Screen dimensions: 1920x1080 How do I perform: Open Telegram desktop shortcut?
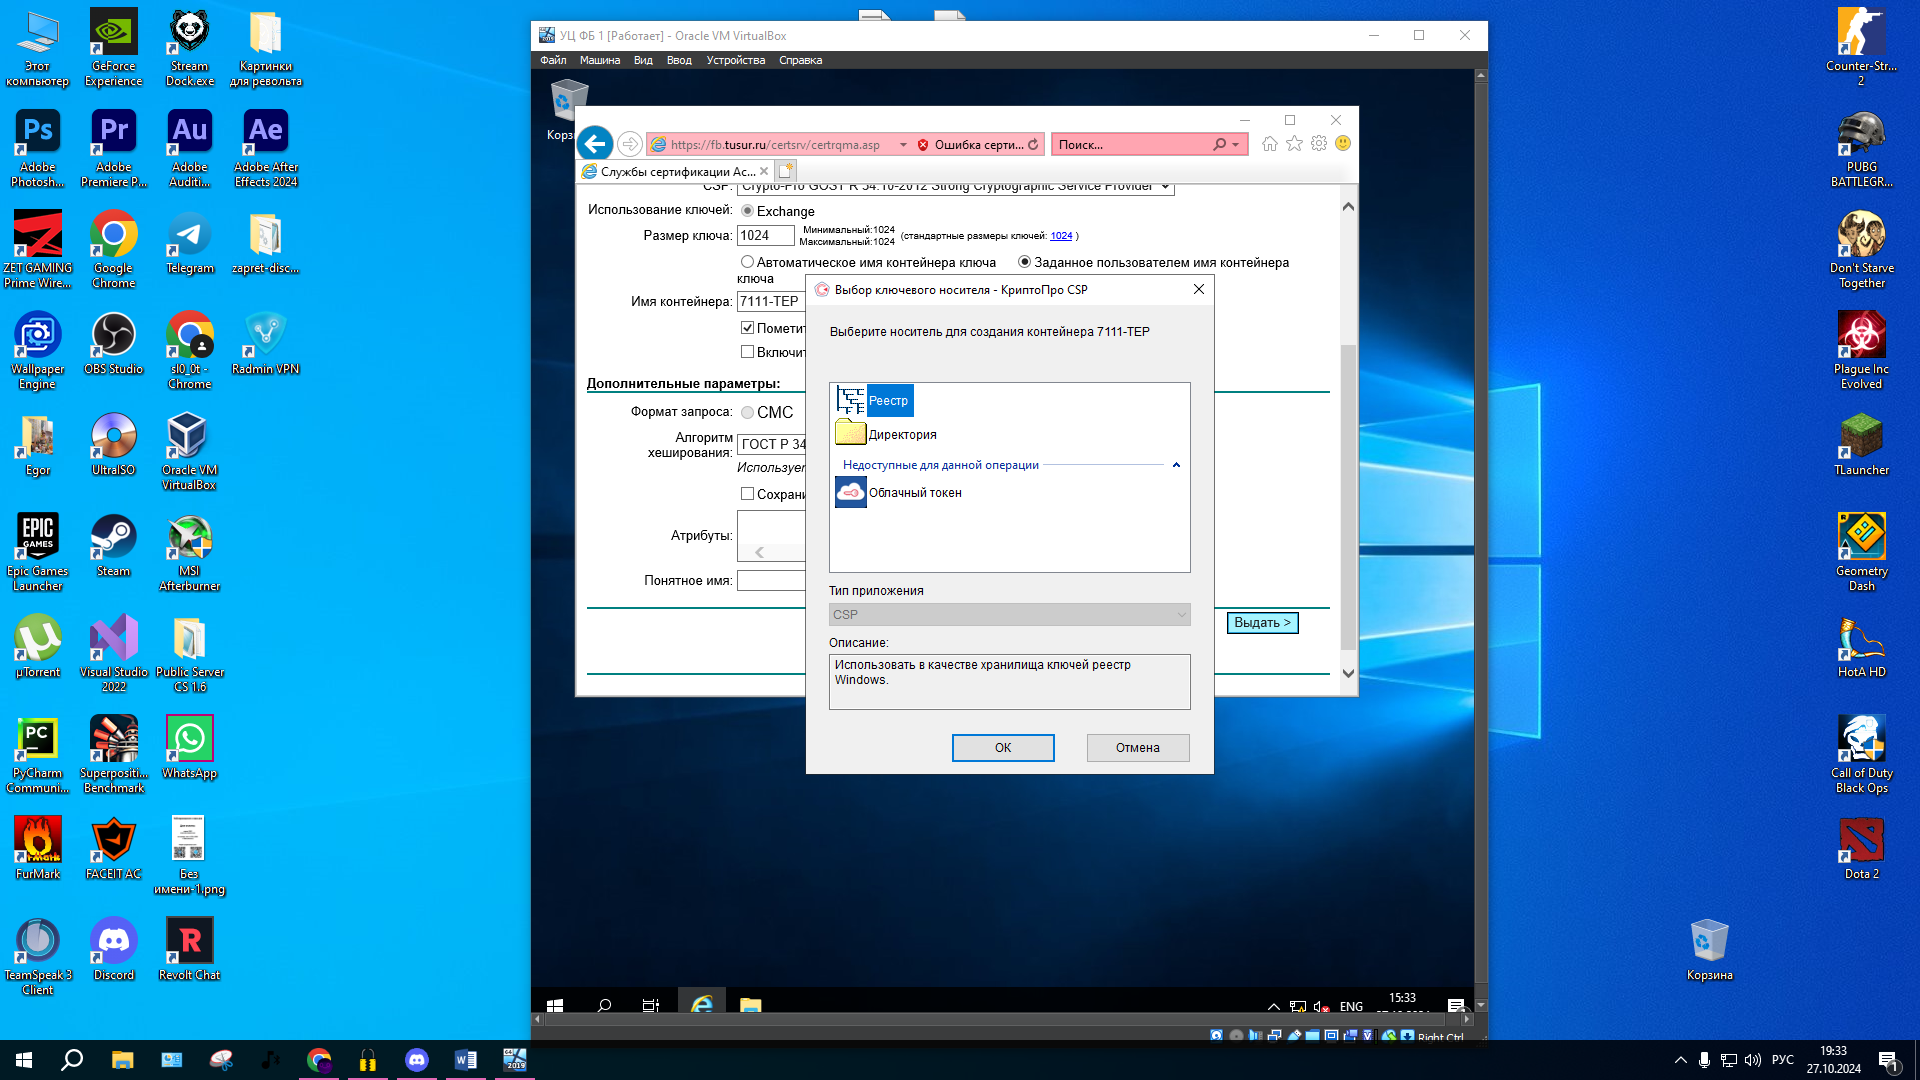point(189,242)
